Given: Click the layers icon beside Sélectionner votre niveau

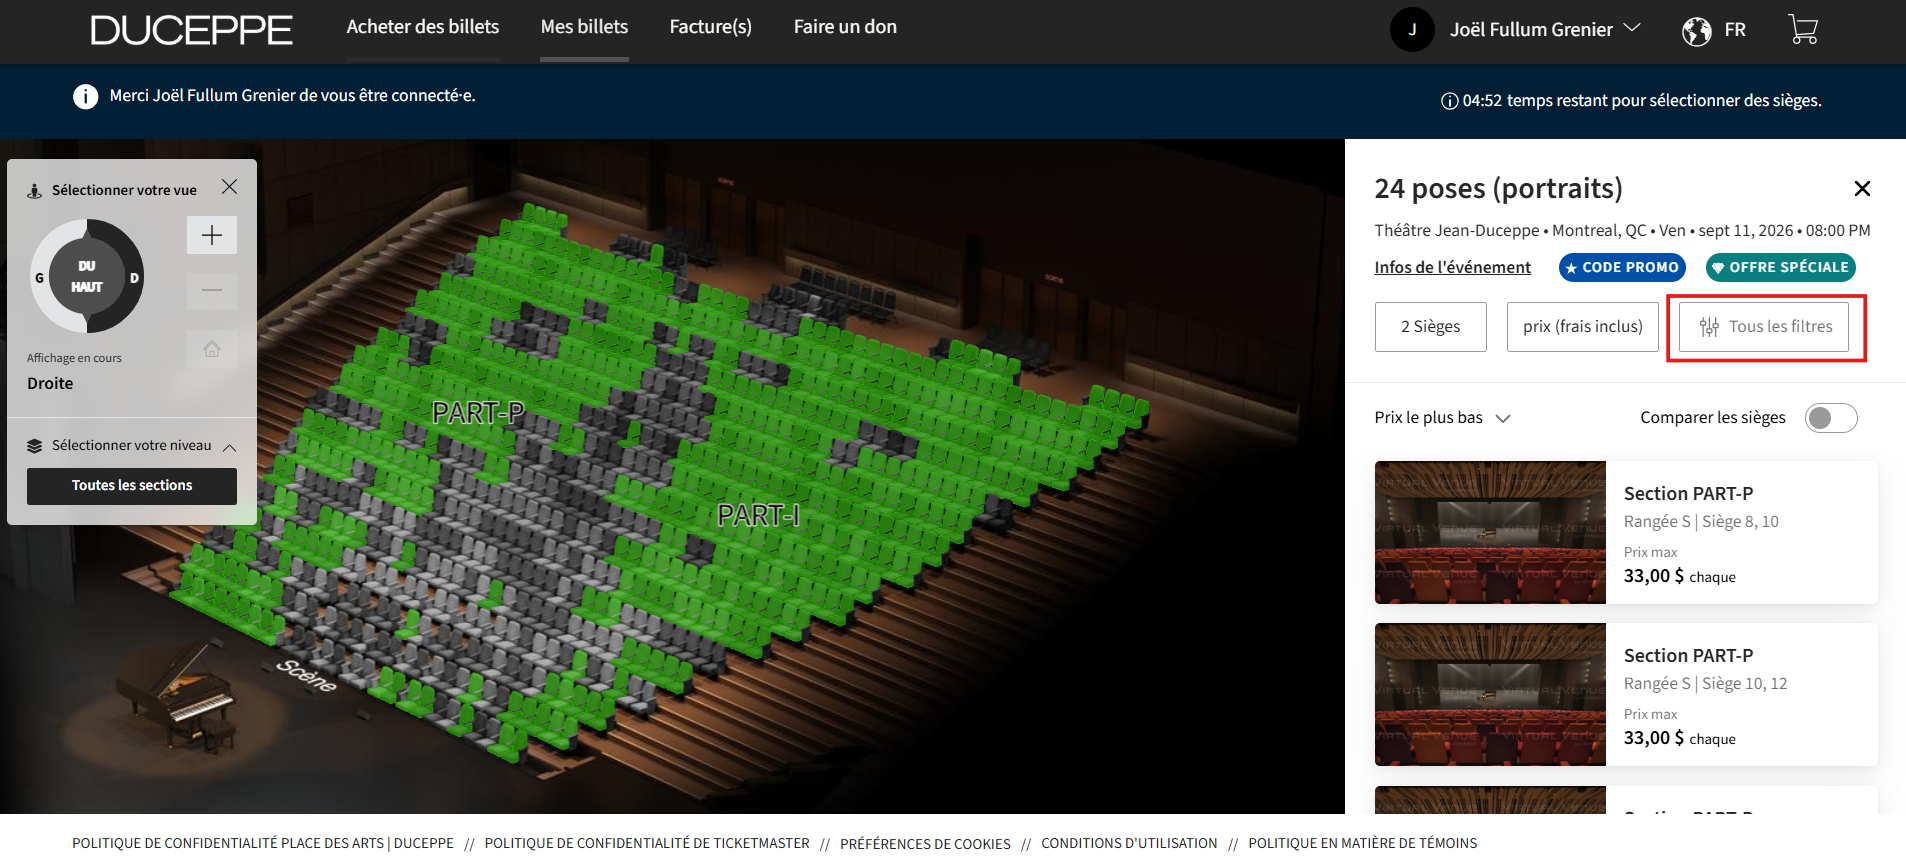Looking at the screenshot, I should point(35,446).
